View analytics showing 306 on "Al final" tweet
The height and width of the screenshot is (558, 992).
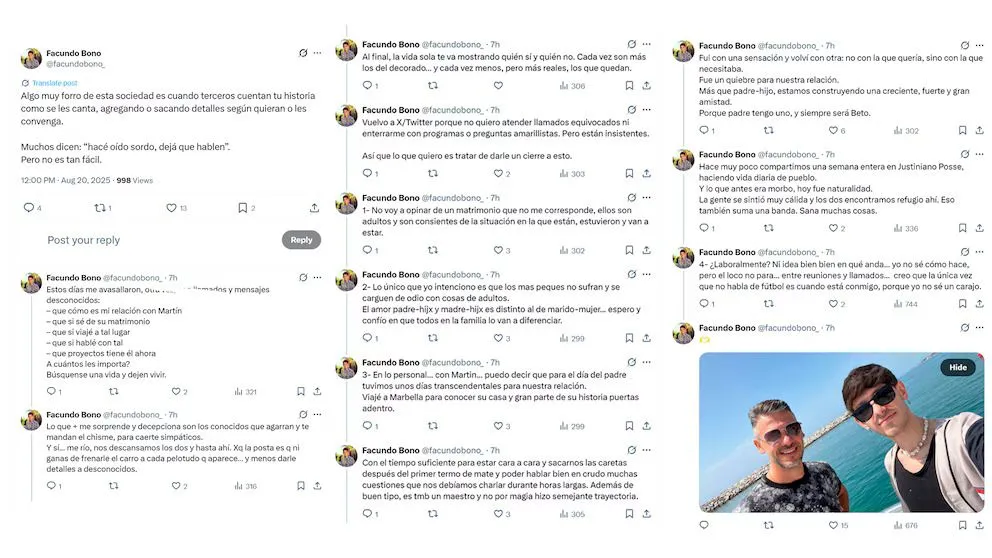pyautogui.click(x=572, y=86)
